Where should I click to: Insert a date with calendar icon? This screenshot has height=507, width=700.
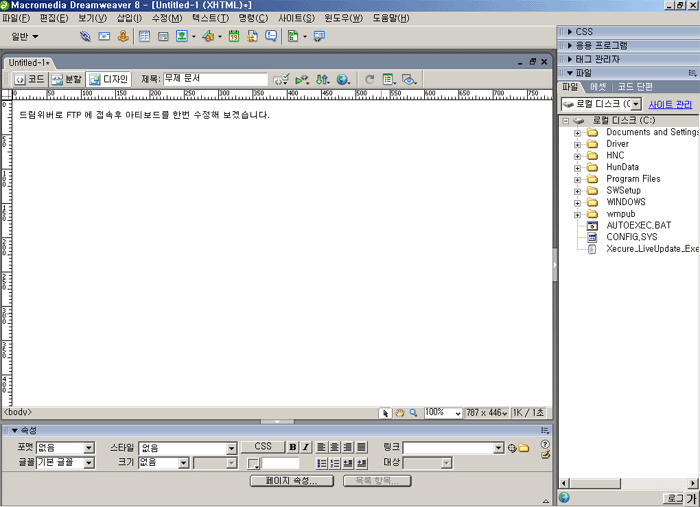point(234,37)
